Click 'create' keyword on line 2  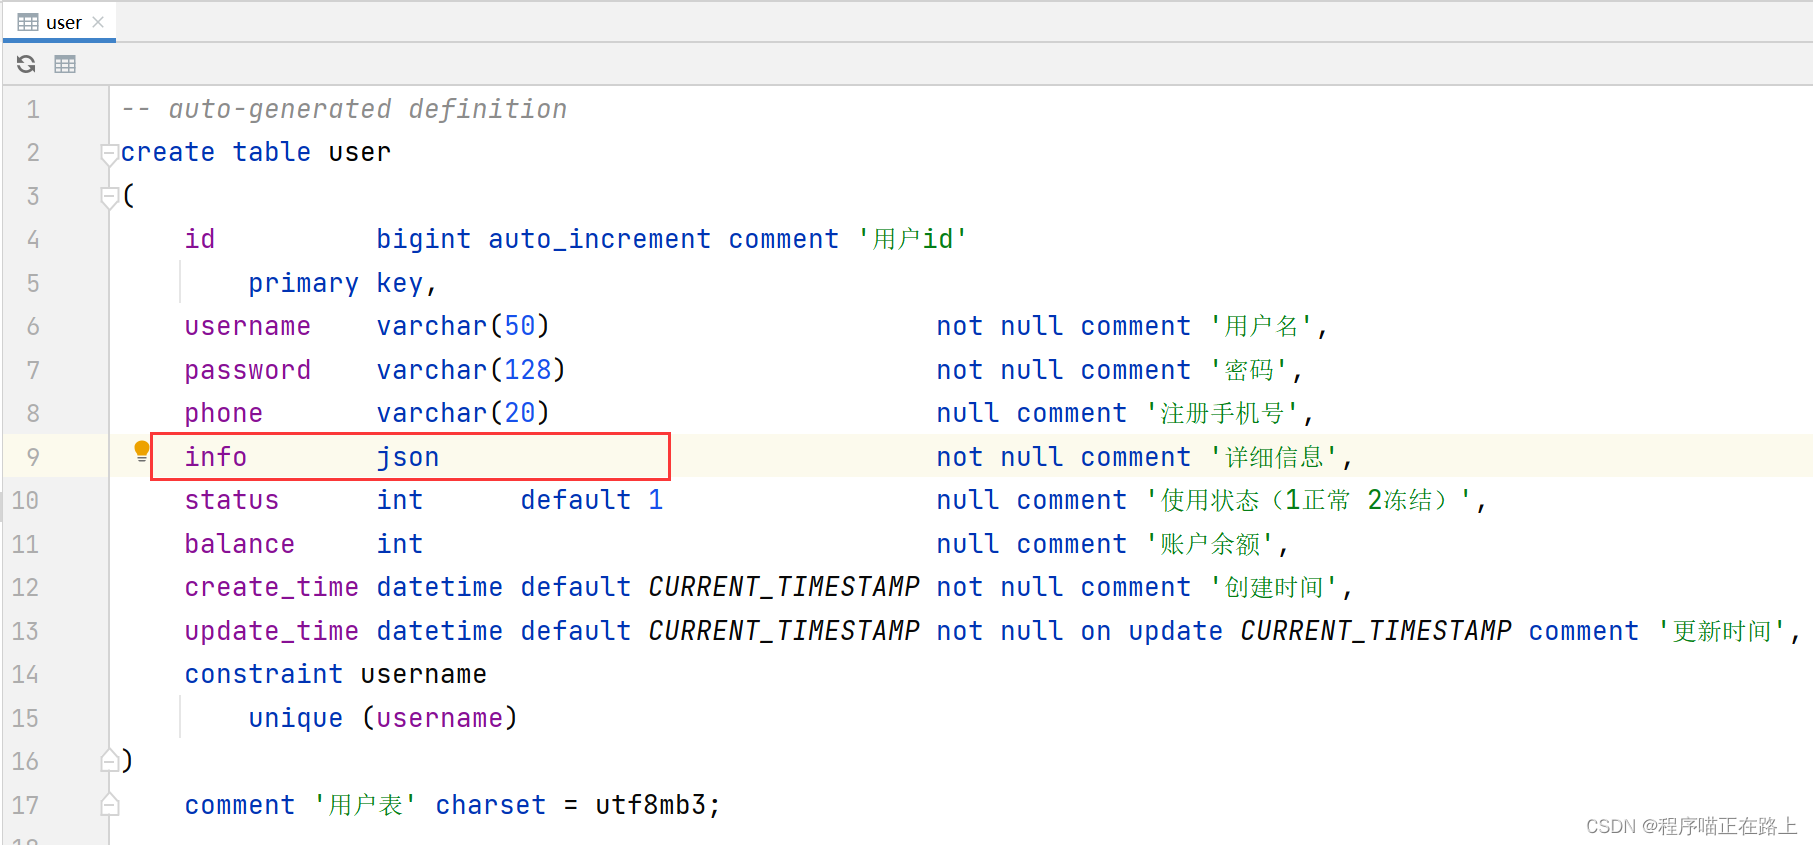pos(168,152)
